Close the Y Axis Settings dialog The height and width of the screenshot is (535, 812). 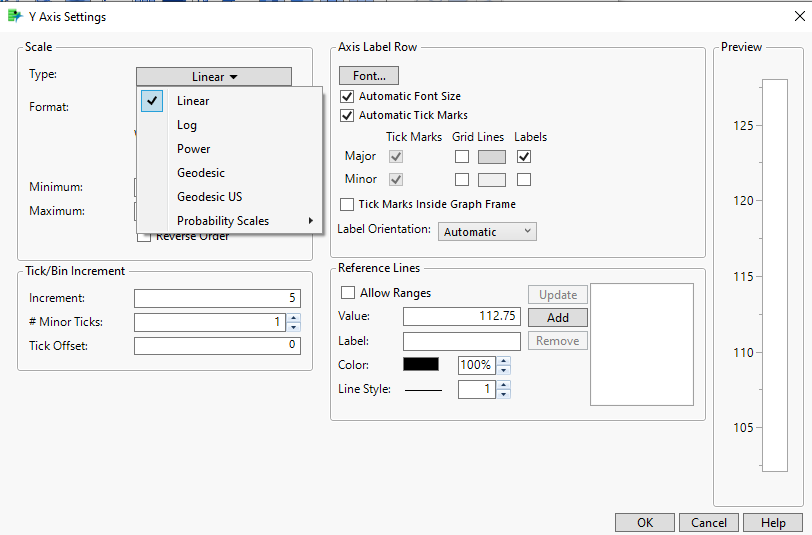click(800, 17)
